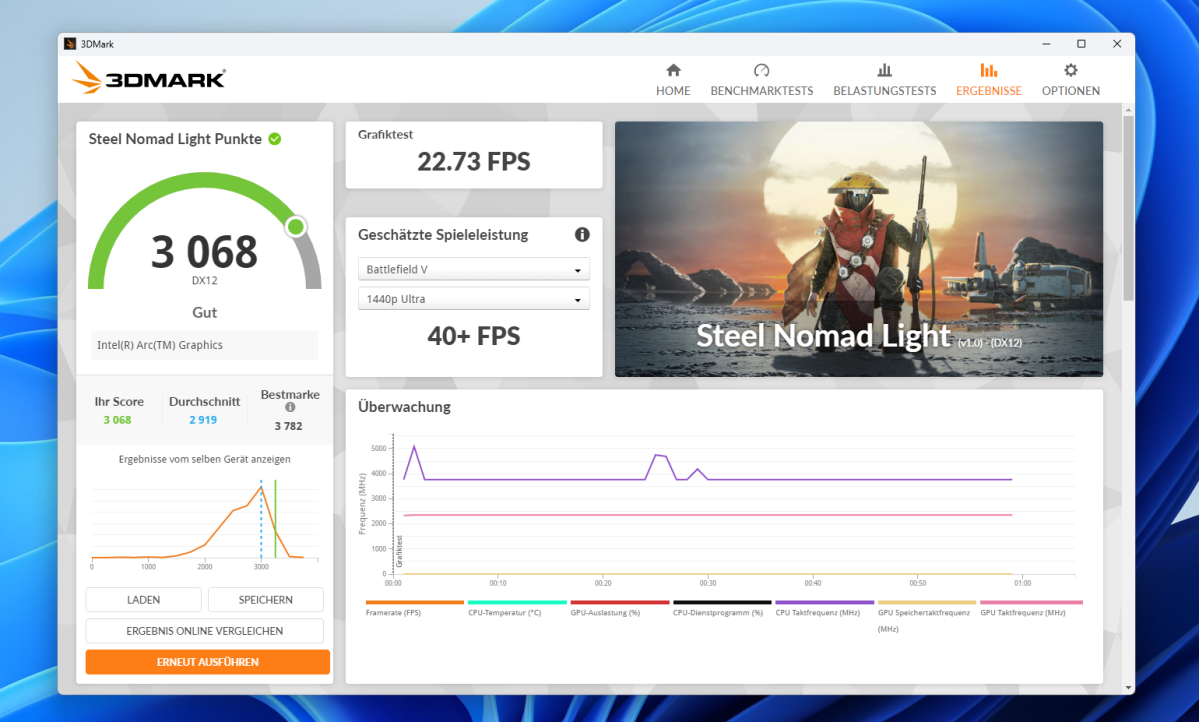Toggle GPU Taktfrequenz (MHz) legend entry

[x=1031, y=608]
